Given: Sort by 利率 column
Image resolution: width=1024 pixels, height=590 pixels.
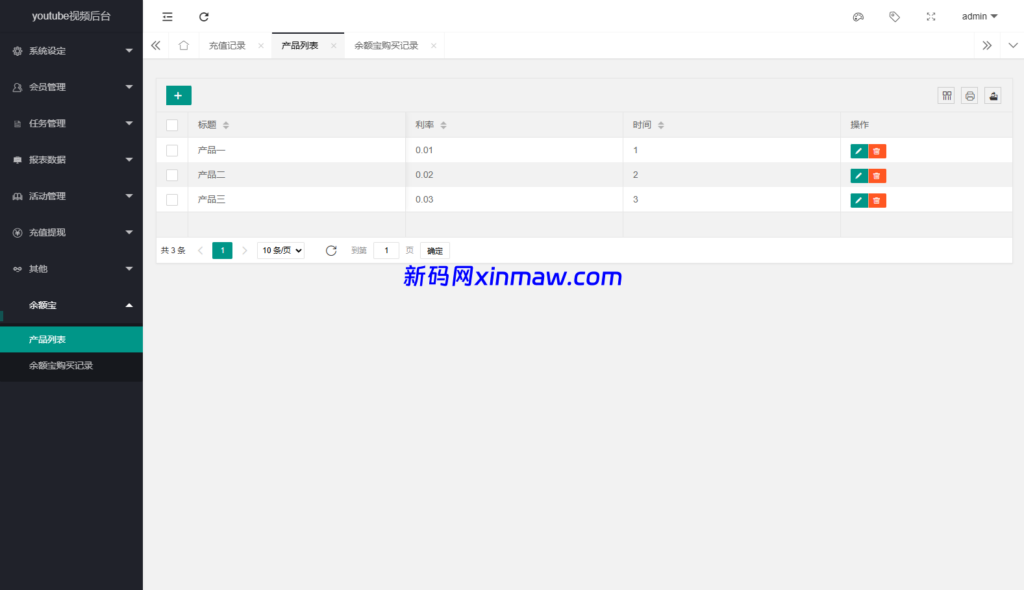Looking at the screenshot, I should coord(443,125).
